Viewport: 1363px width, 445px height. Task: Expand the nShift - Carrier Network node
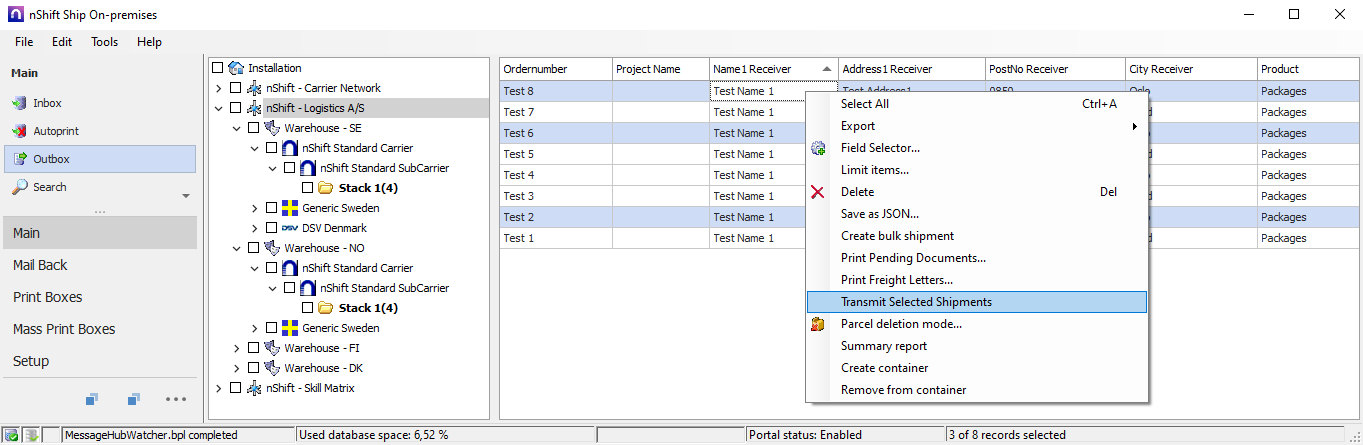(x=219, y=88)
